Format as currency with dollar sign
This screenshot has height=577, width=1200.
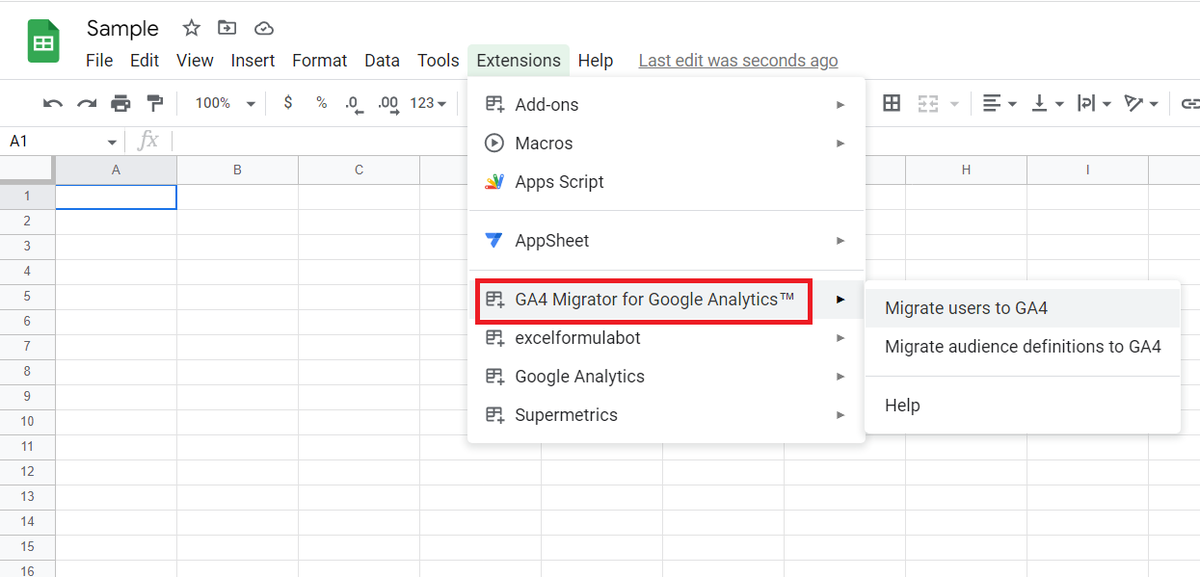click(288, 103)
